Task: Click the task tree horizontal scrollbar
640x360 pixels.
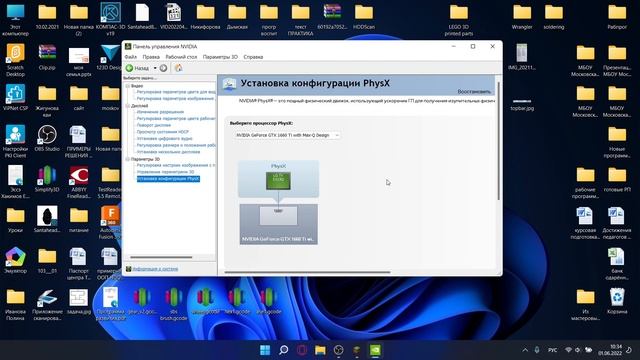Action: pos(161,258)
